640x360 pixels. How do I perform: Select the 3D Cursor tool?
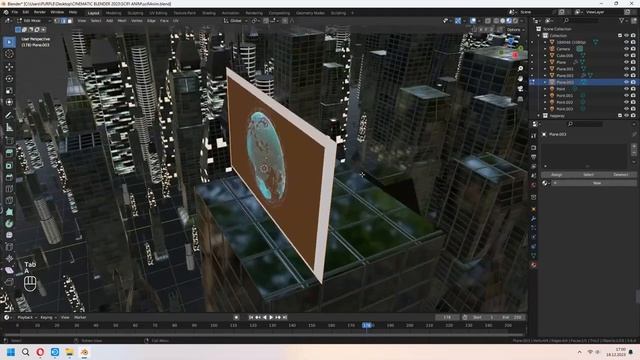click(x=9, y=54)
